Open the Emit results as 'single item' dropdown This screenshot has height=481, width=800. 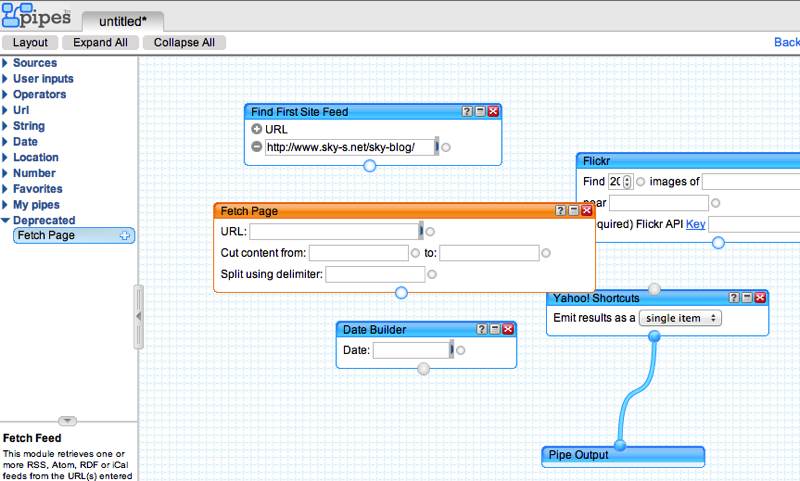tap(680, 318)
